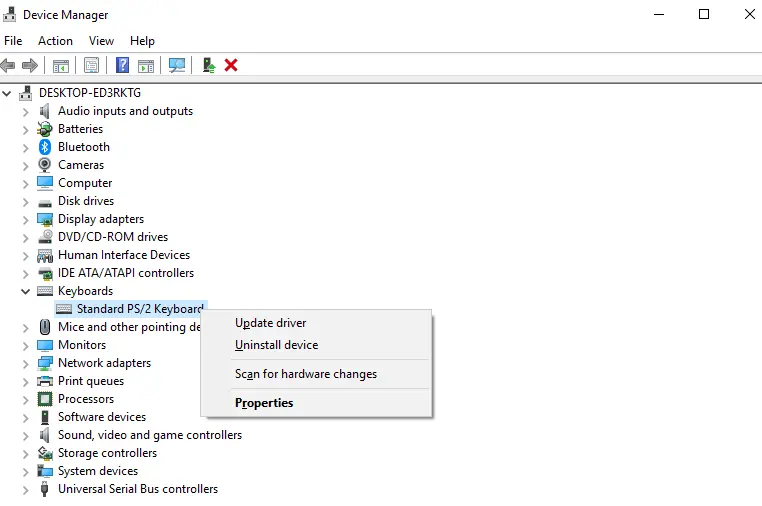Expand the Monitors chevron
The height and width of the screenshot is (506, 762).
pos(25,346)
